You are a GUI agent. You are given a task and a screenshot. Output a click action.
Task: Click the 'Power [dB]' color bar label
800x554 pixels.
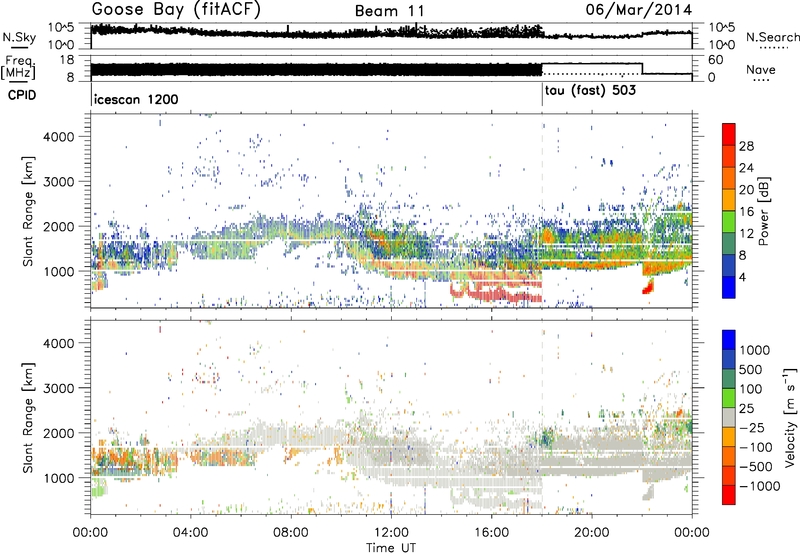(x=763, y=211)
